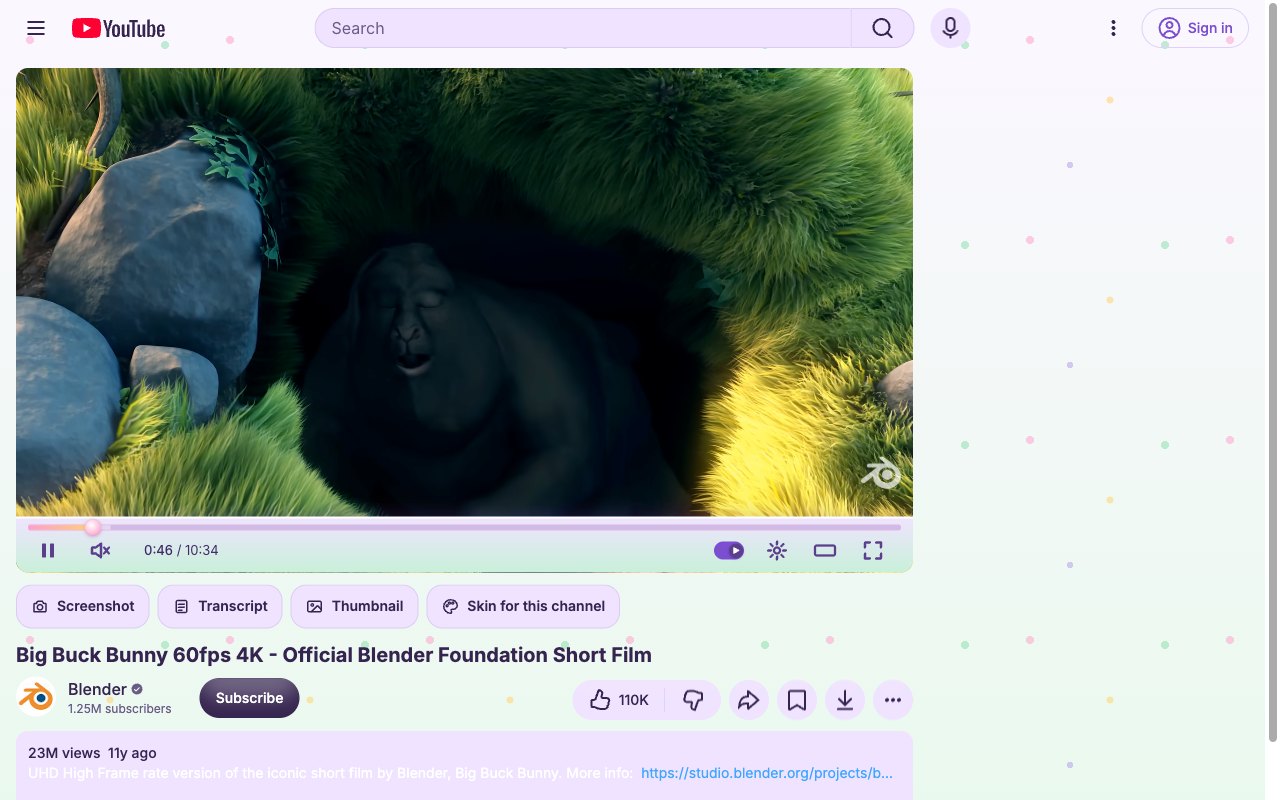
Task: Download the video
Action: [x=845, y=700]
